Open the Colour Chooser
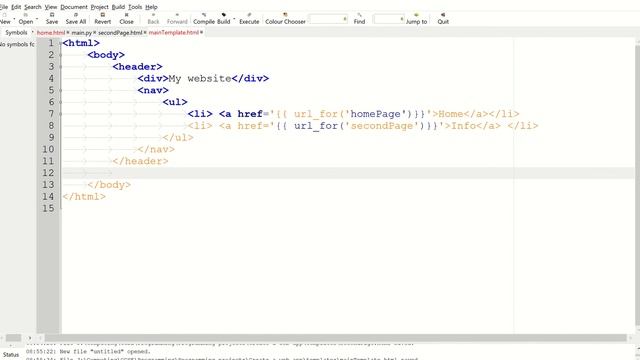Image resolution: width=640 pixels, height=360 pixels. (x=285, y=18)
